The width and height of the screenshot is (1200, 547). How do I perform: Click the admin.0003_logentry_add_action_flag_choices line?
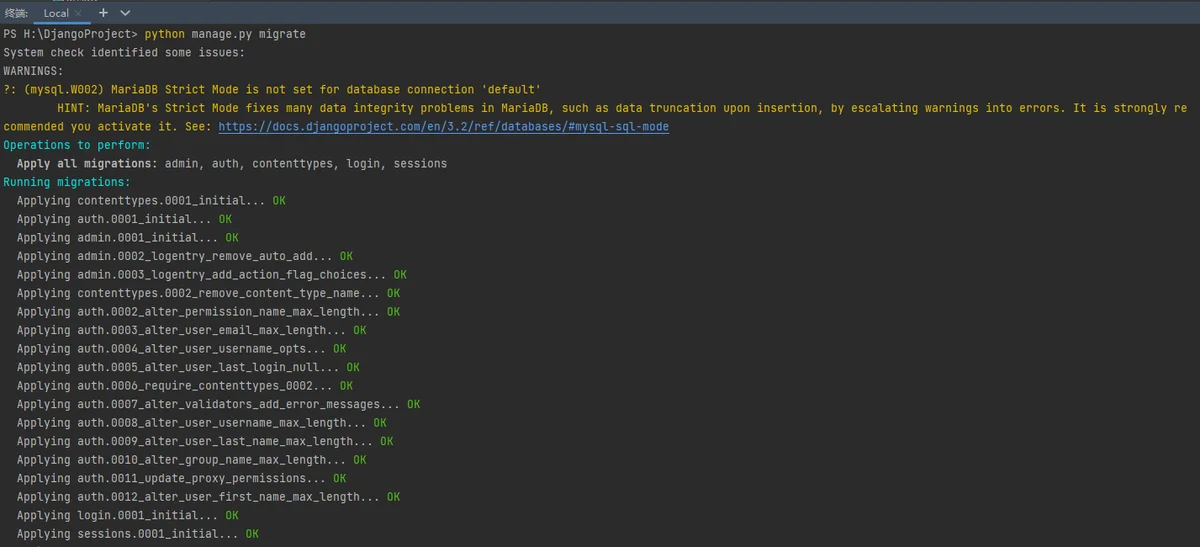(212, 274)
